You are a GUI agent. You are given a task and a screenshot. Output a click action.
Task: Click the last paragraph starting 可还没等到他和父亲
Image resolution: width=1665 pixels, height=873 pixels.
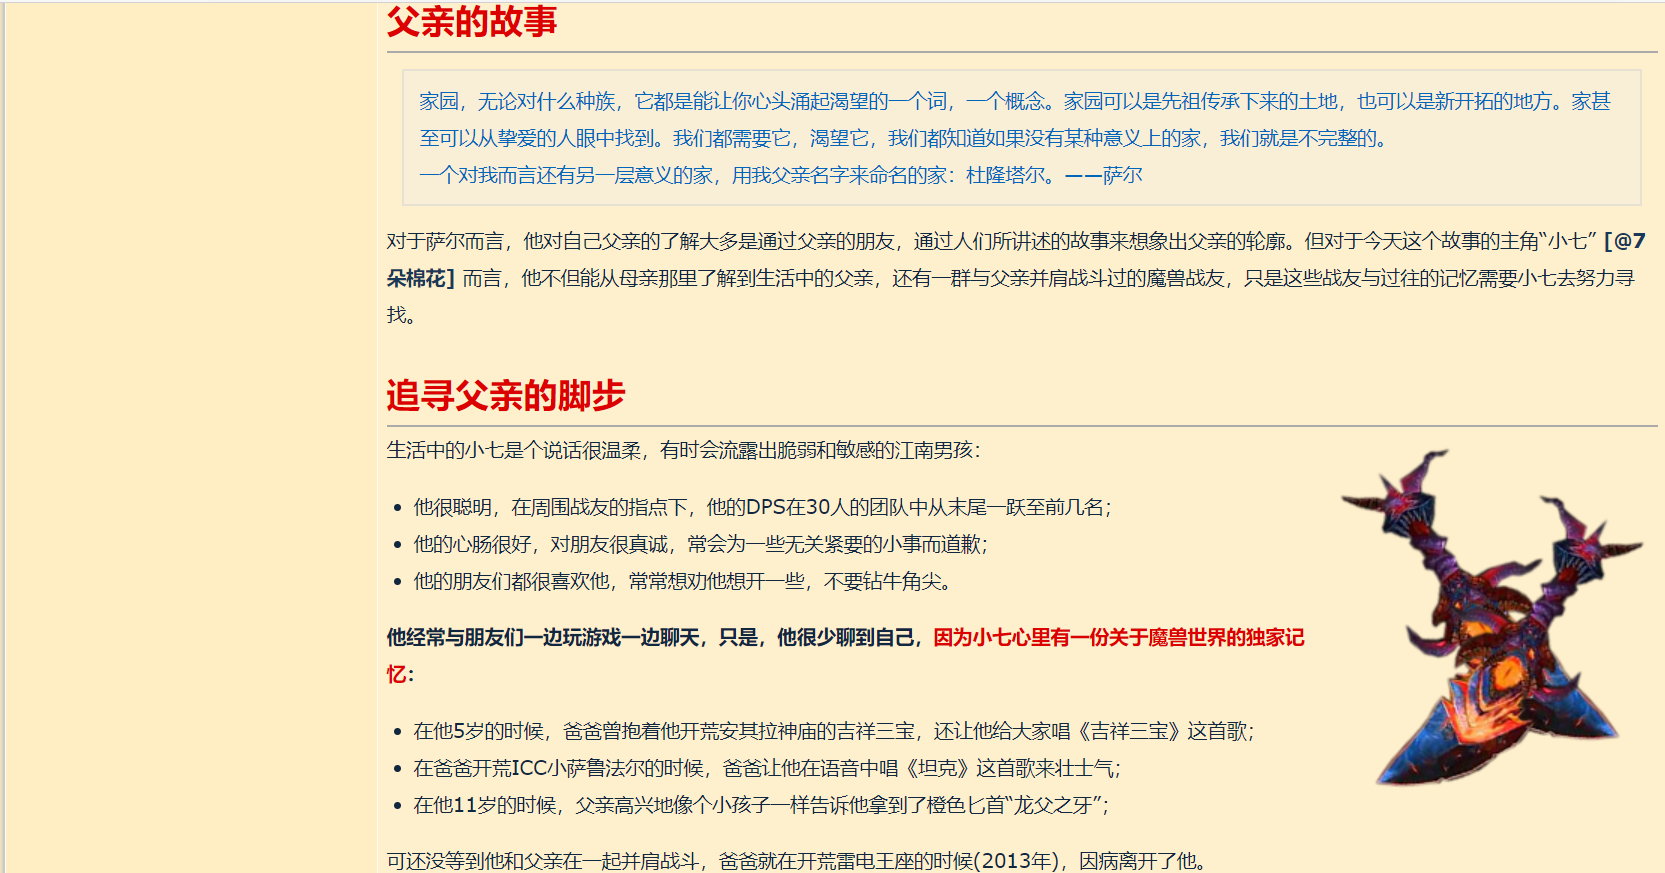coord(800,861)
